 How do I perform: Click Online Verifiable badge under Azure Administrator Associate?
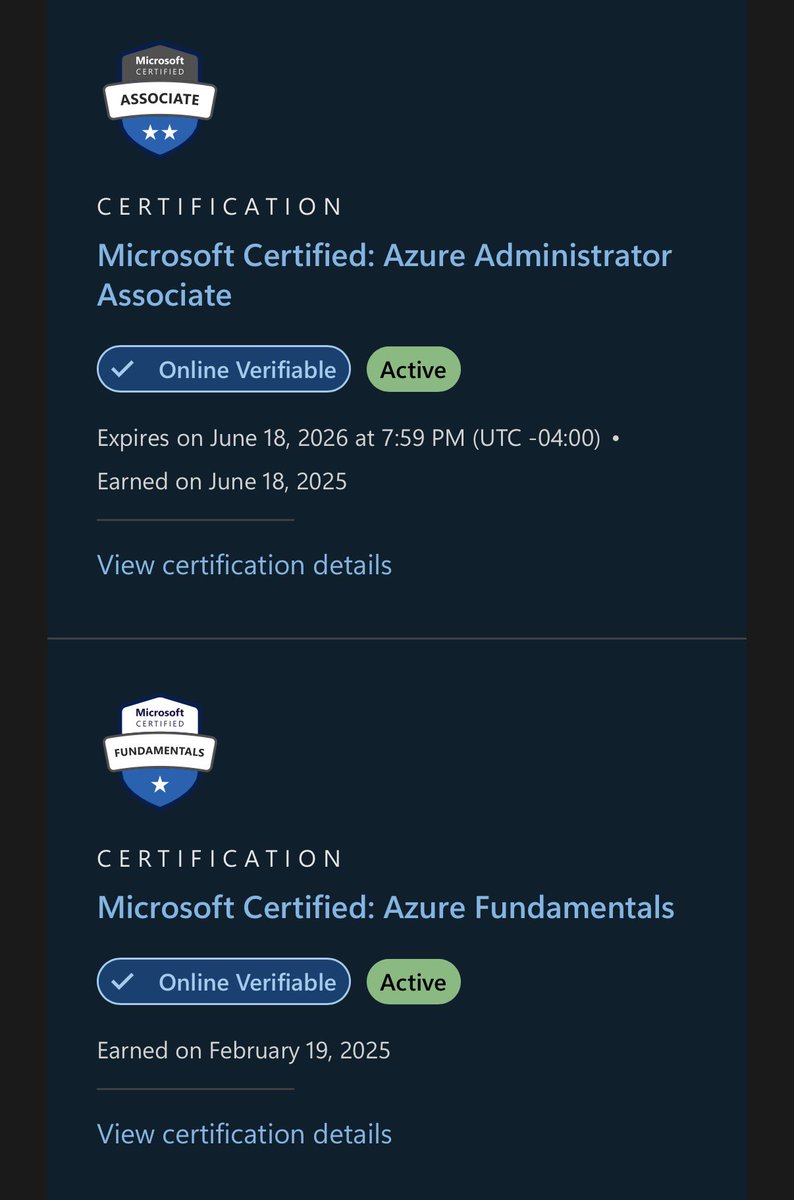coord(224,370)
